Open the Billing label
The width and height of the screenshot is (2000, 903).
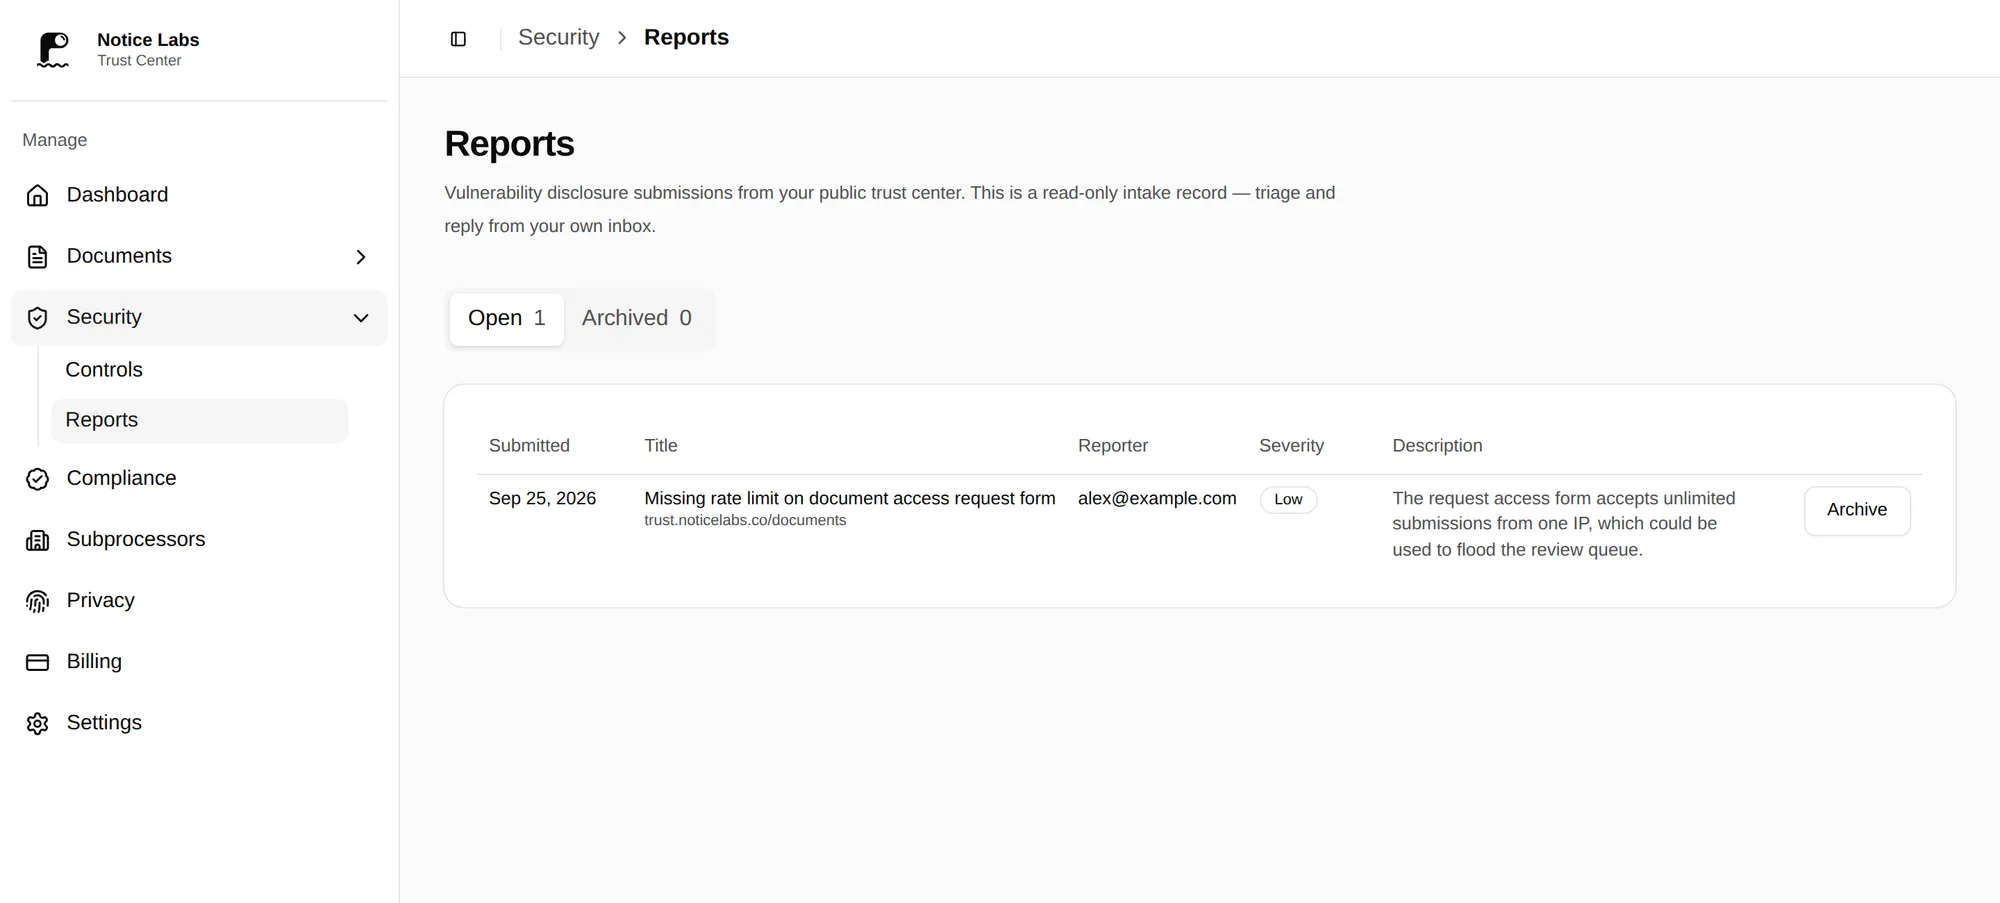click(94, 661)
